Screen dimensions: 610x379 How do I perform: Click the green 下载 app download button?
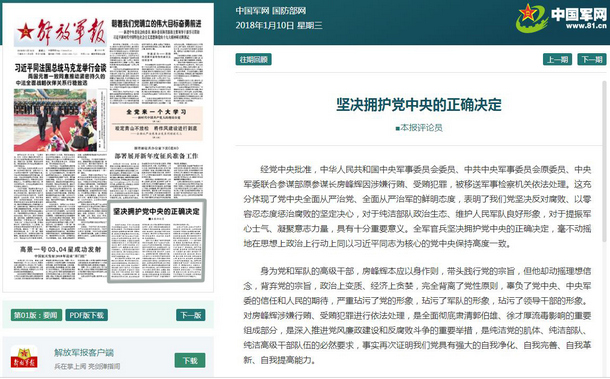click(190, 361)
